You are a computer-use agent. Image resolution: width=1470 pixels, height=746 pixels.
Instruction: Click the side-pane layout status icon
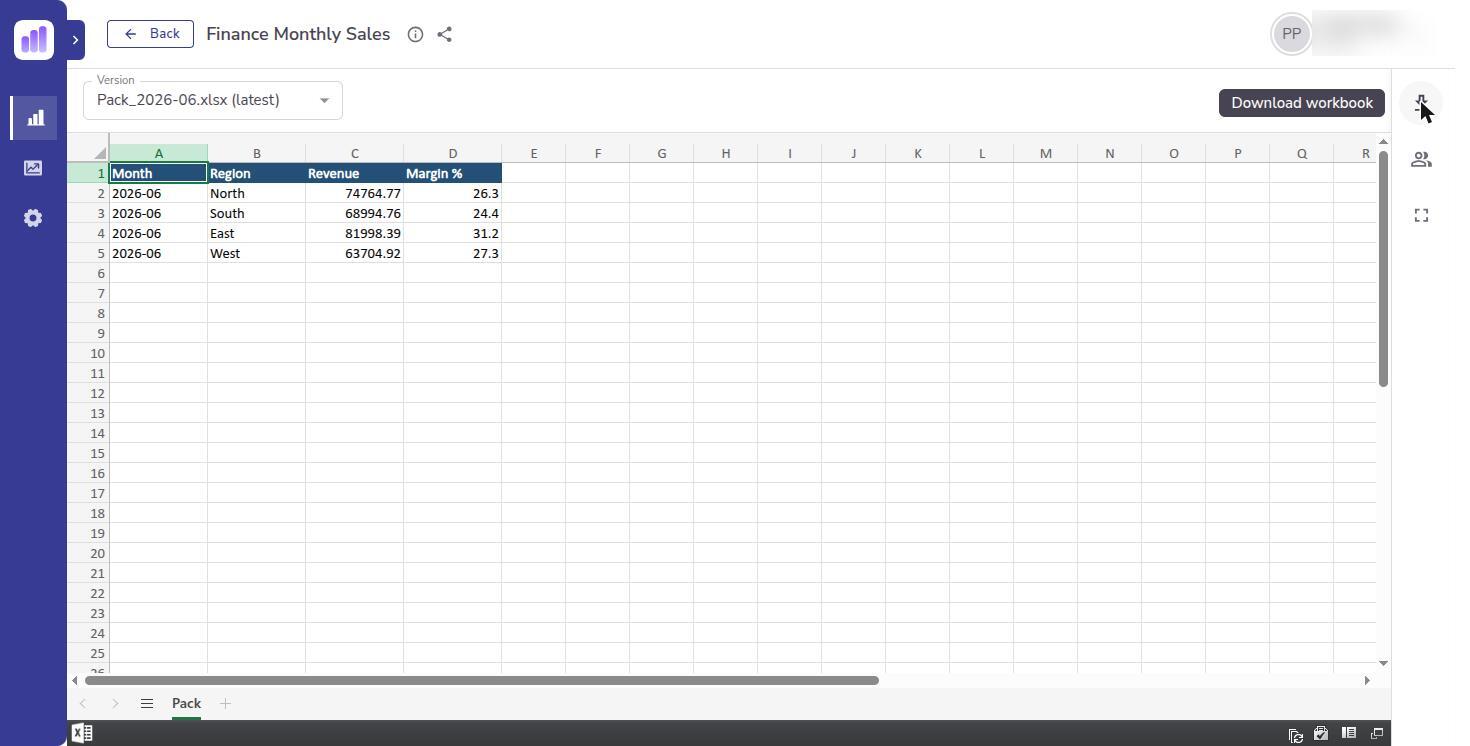click(x=1349, y=733)
